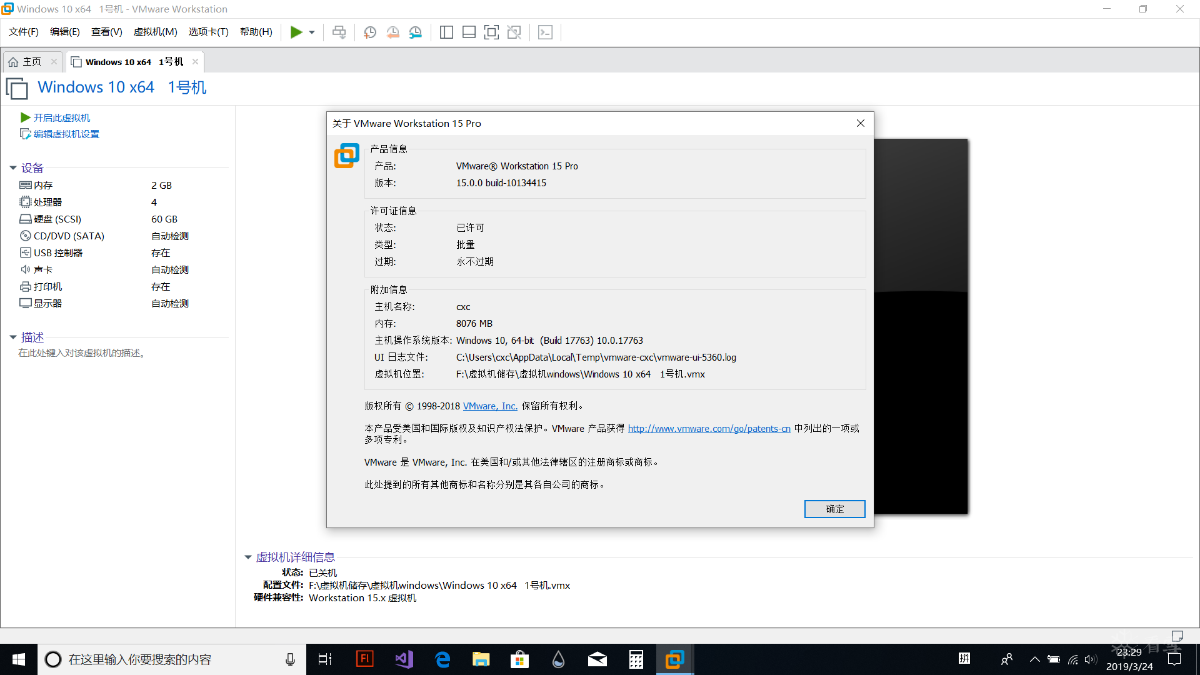1200x675 pixels.
Task: Click the 配置文件 path in VM details
Action: tap(439, 585)
